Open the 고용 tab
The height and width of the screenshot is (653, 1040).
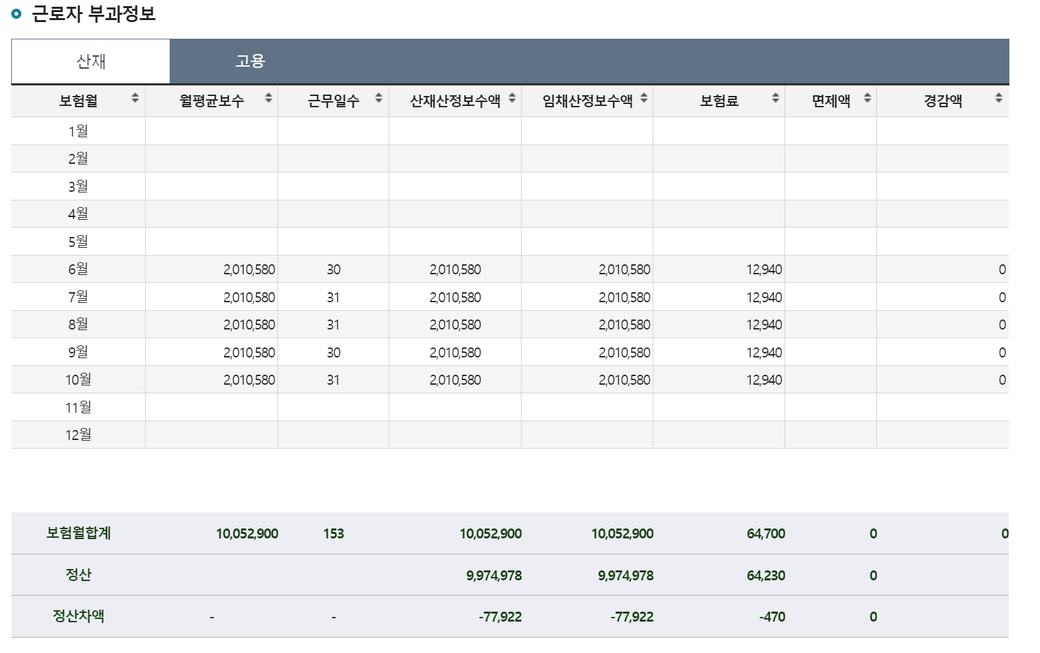[250, 62]
